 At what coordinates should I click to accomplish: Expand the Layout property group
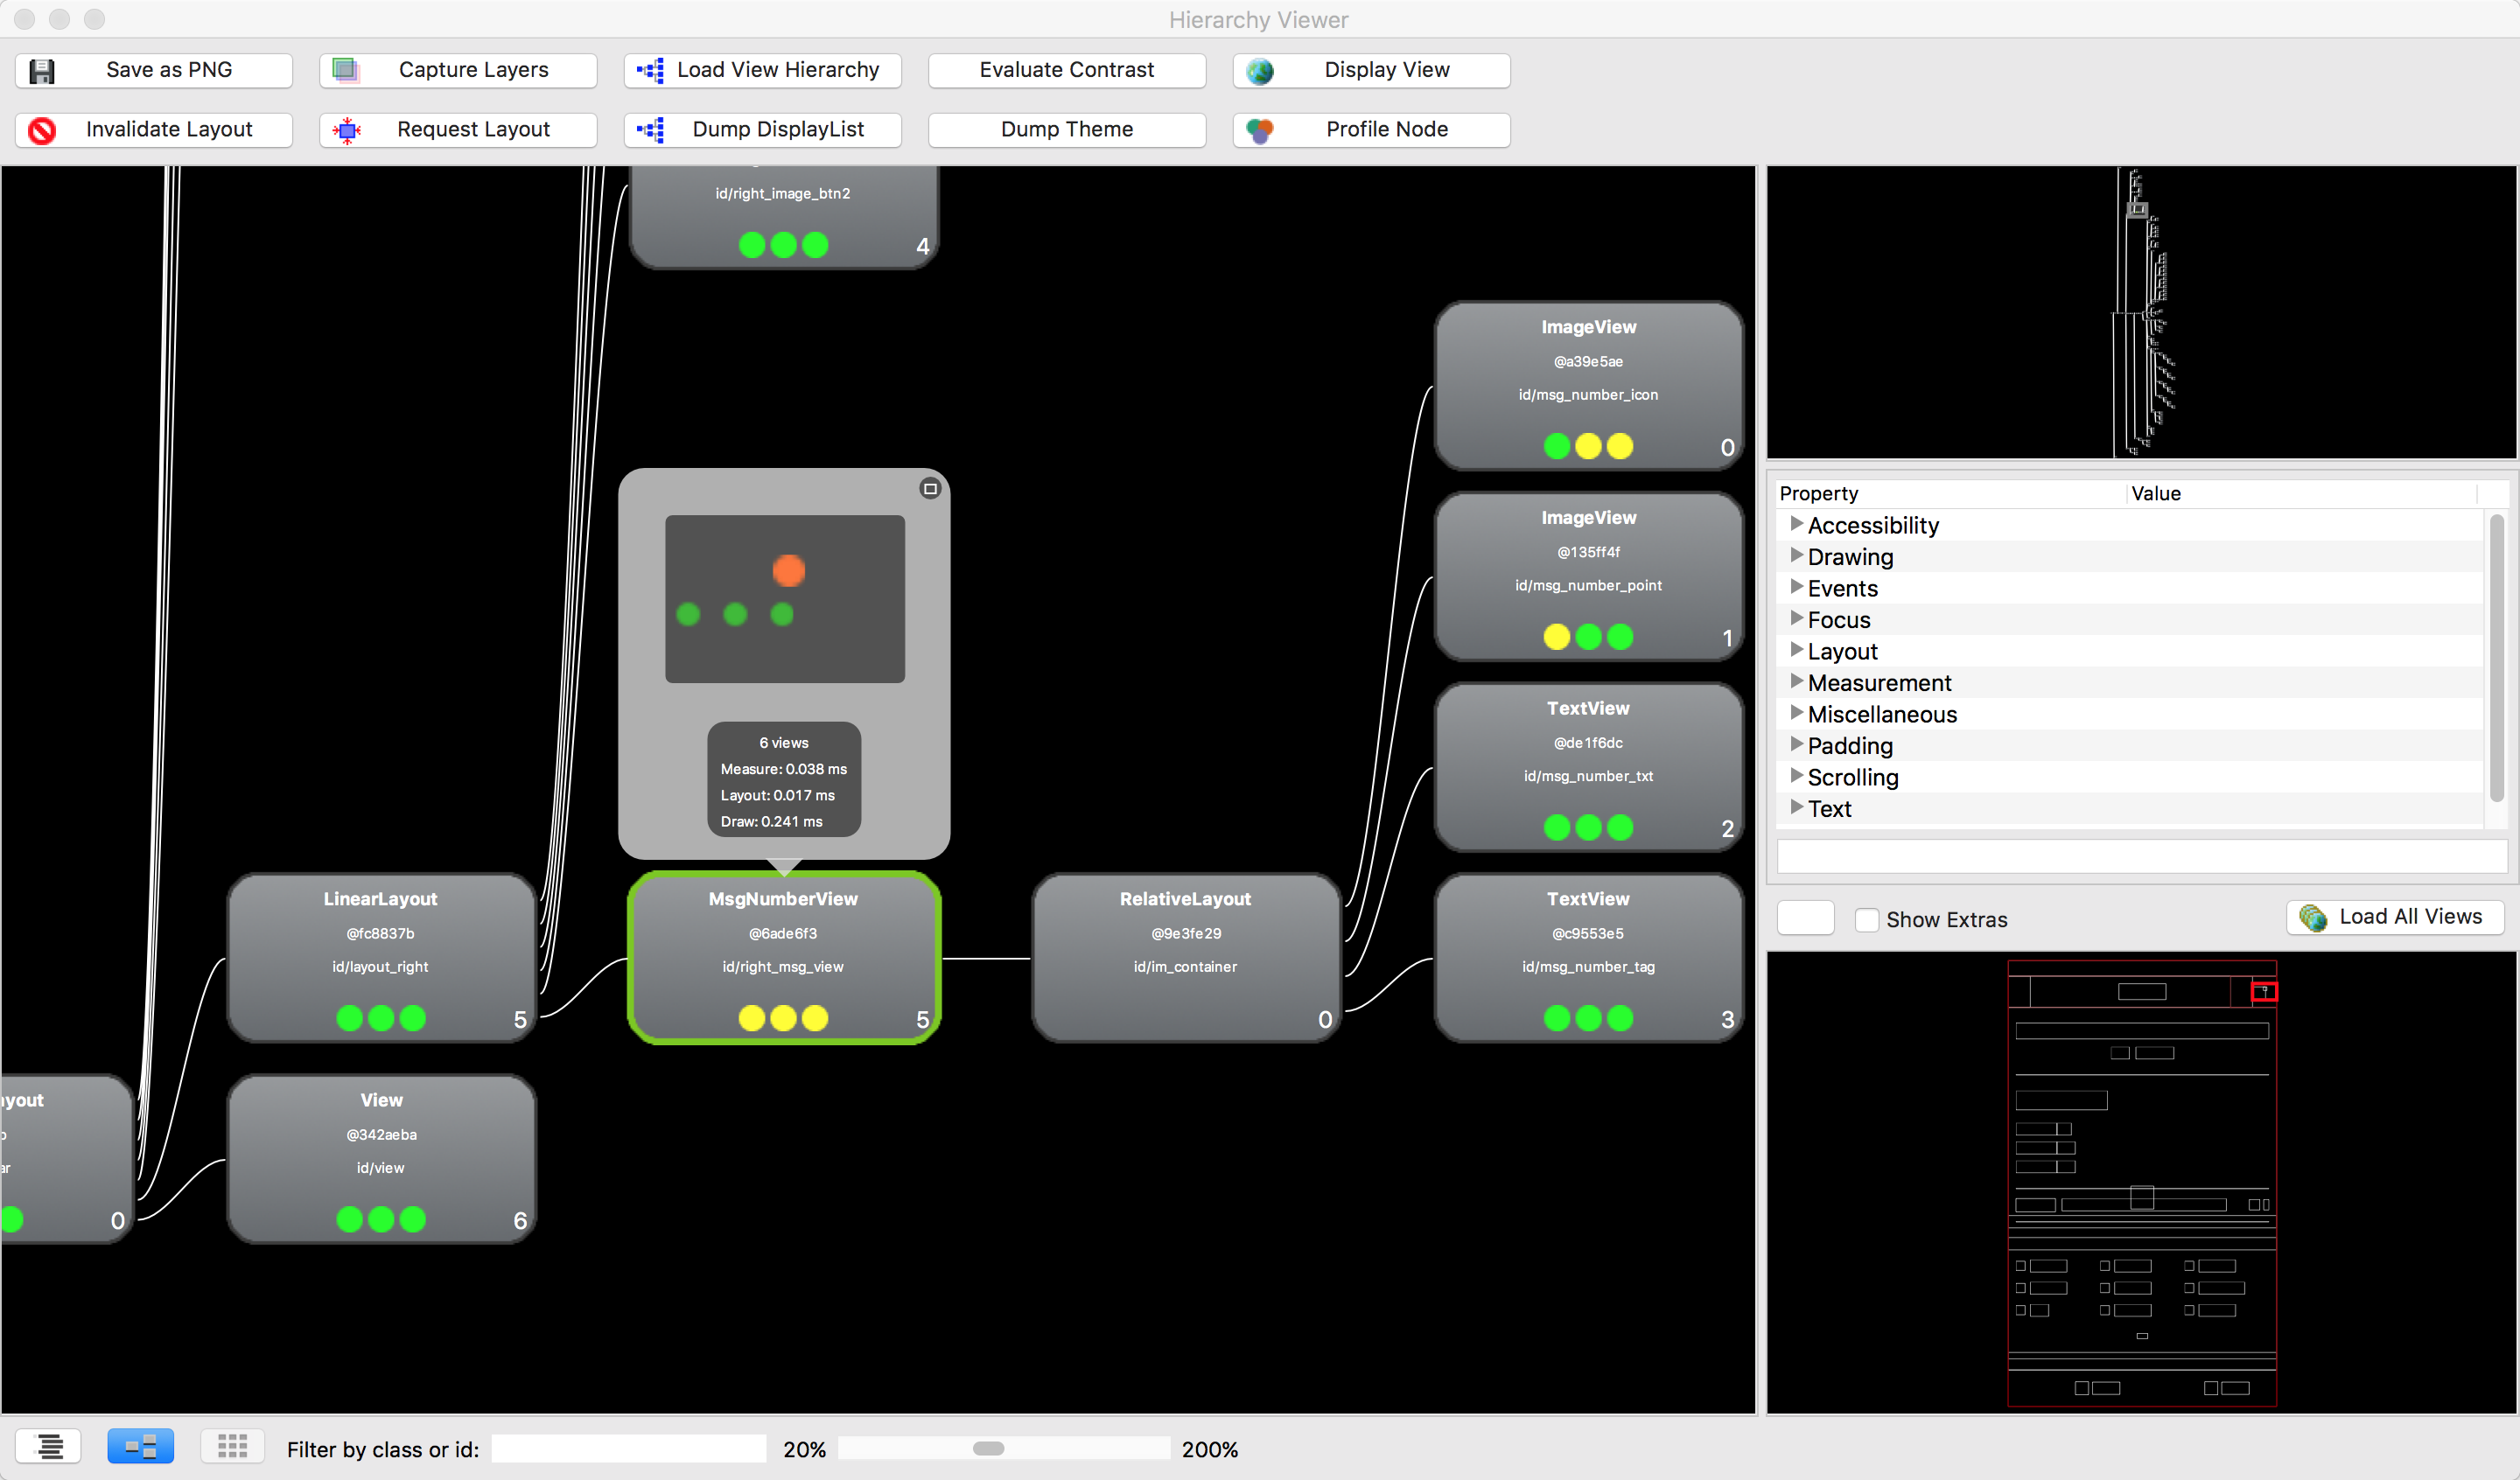point(1797,650)
